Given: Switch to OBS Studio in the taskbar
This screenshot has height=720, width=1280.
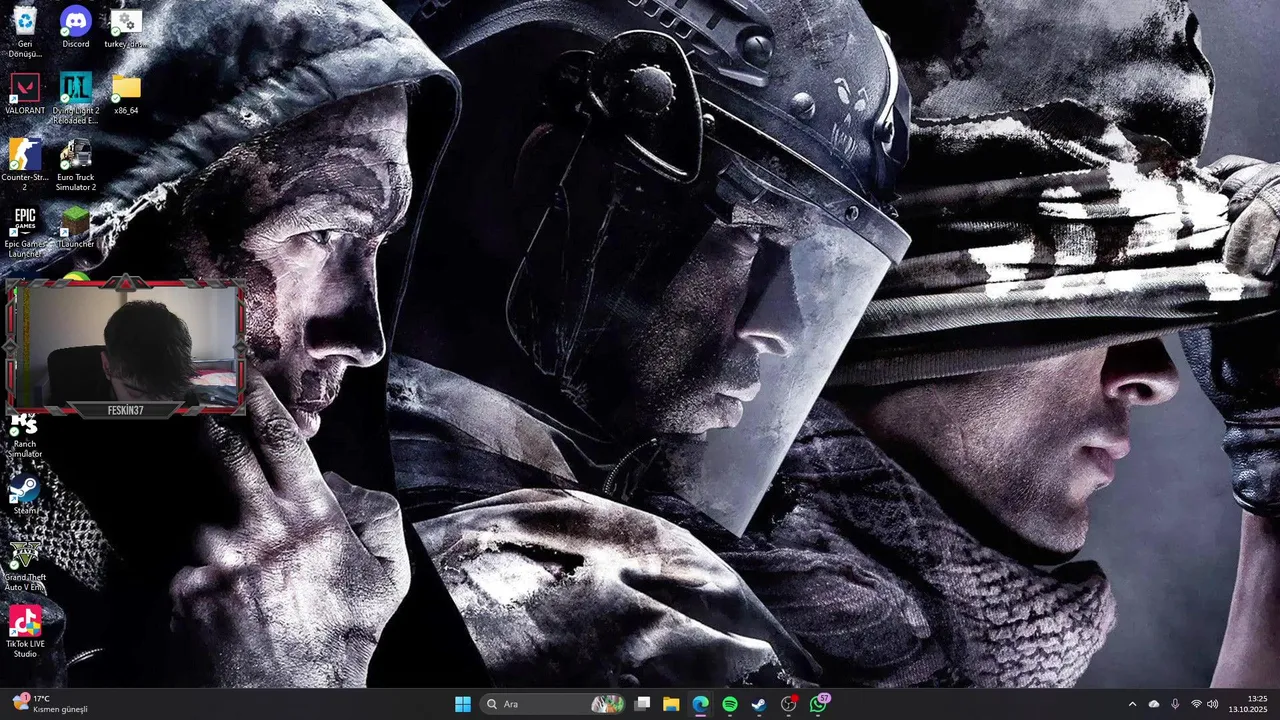Looking at the screenshot, I should point(789,704).
